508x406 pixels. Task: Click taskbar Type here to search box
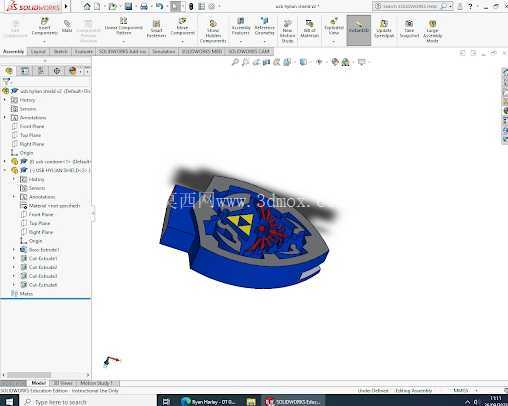[88, 401]
